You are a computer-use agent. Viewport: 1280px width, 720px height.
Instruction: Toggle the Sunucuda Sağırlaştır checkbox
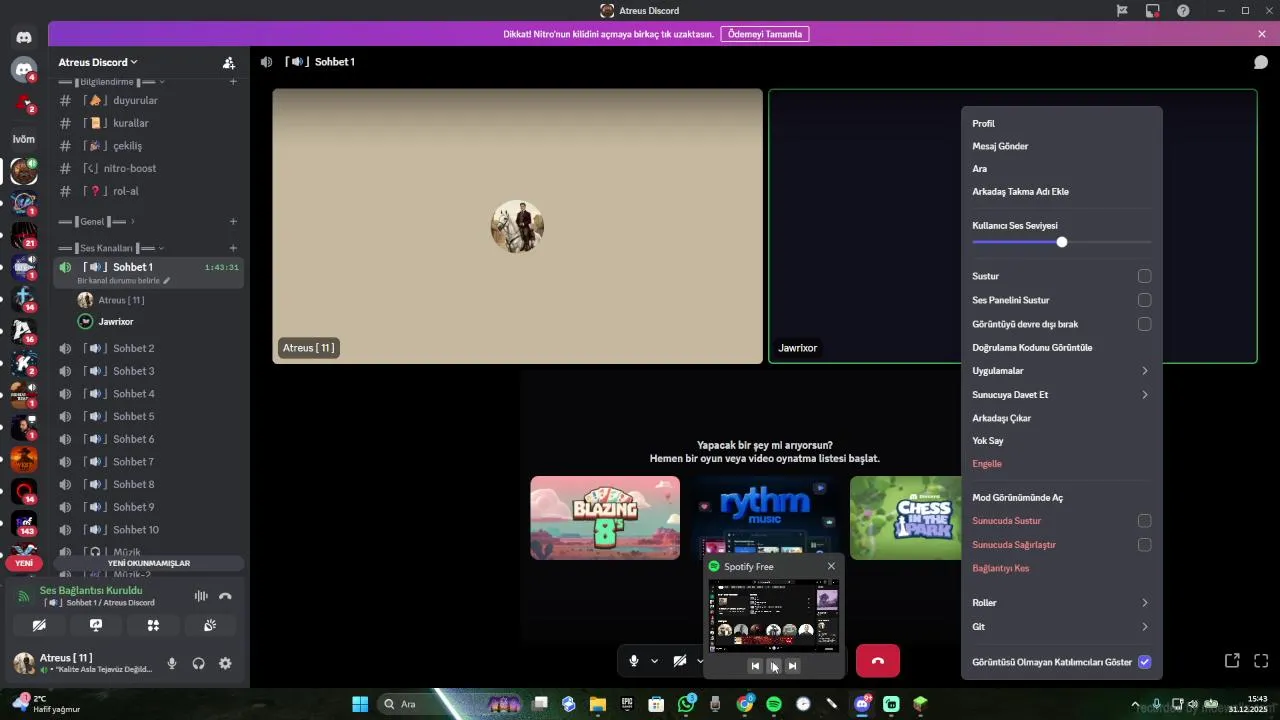pos(1144,545)
